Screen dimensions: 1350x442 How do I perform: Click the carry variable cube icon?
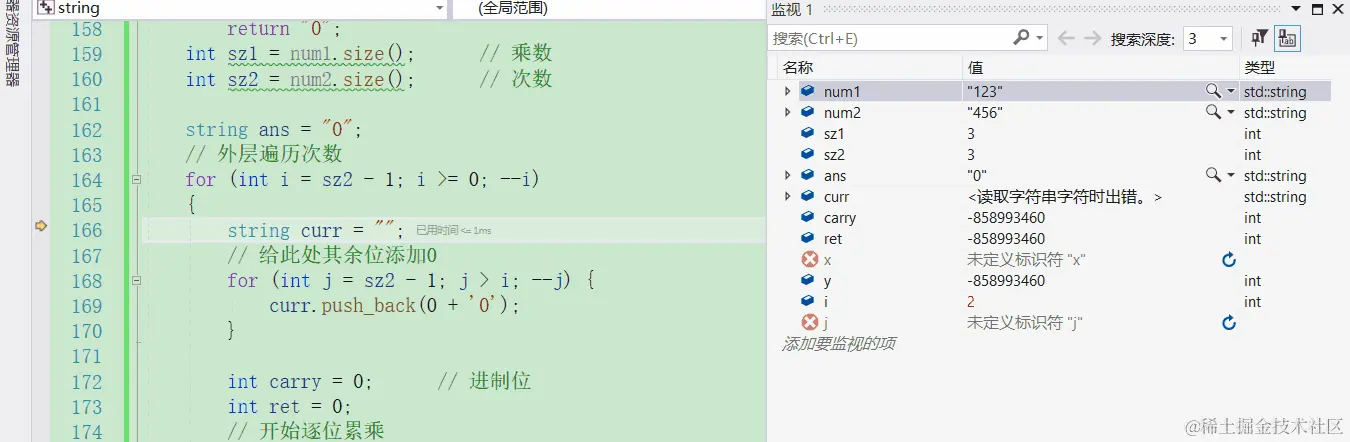(x=808, y=217)
